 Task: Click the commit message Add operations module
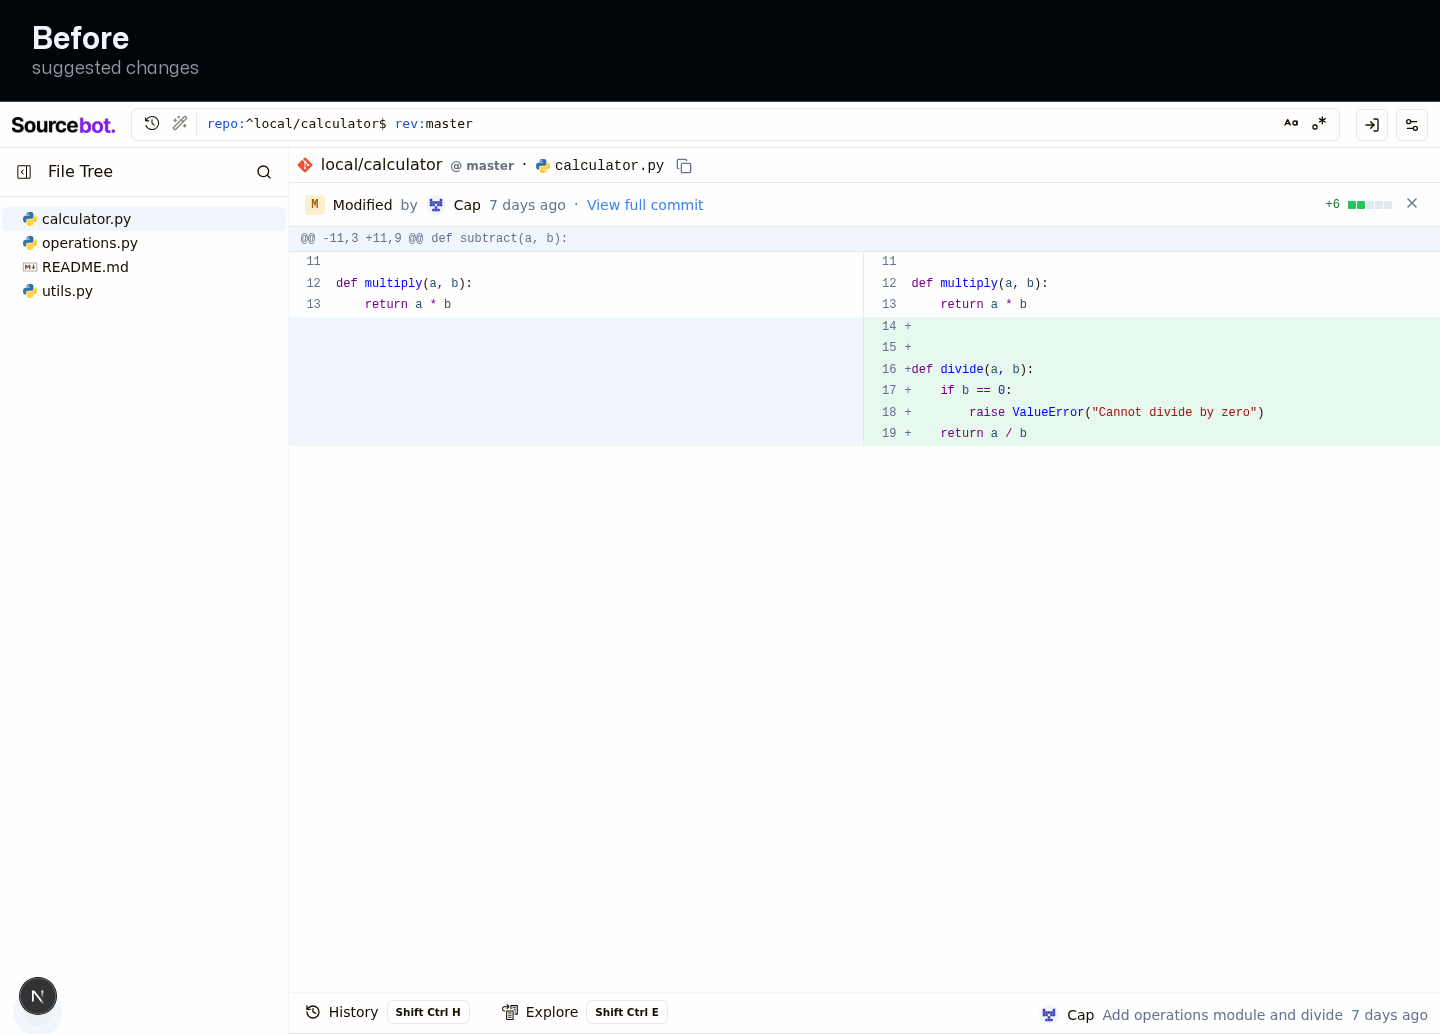point(1222,1015)
